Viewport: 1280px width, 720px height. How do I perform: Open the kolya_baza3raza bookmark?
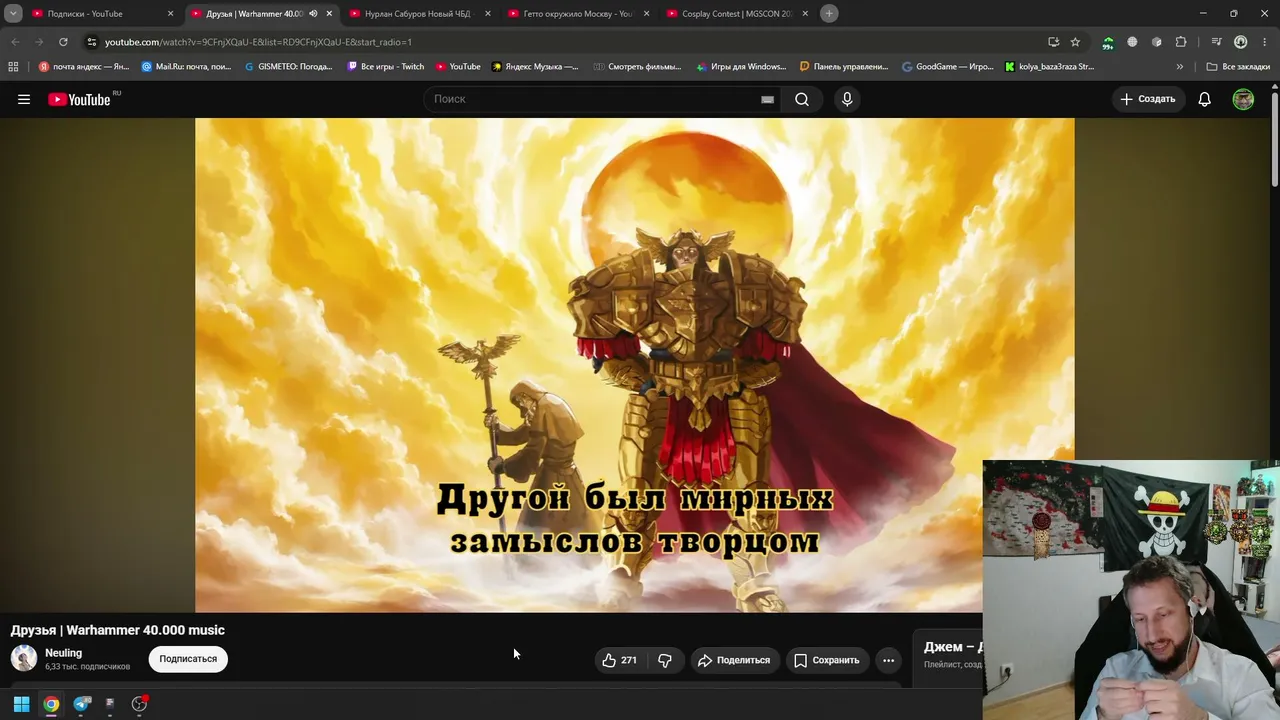click(1049, 67)
